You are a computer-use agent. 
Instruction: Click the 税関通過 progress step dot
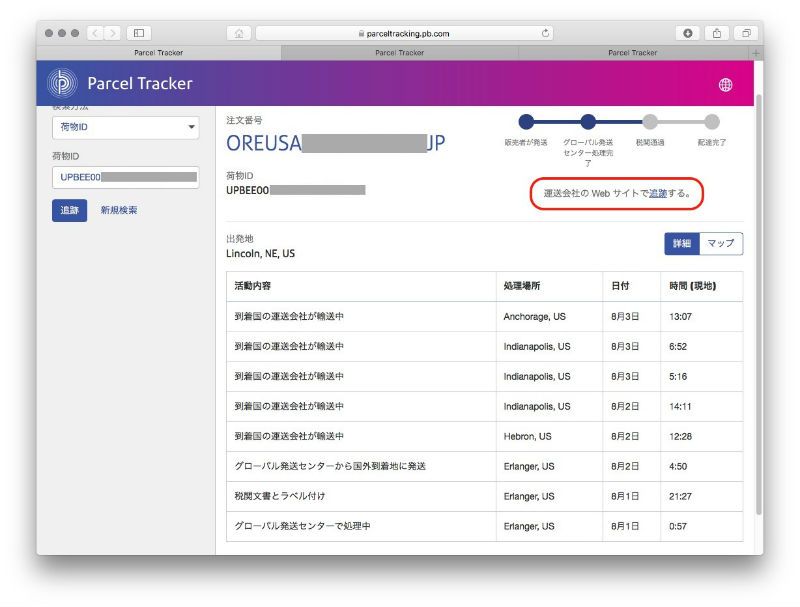click(650, 122)
